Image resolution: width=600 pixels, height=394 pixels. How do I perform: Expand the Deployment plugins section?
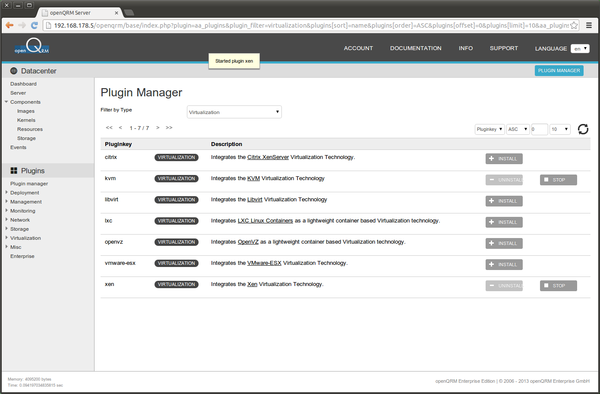(6, 192)
